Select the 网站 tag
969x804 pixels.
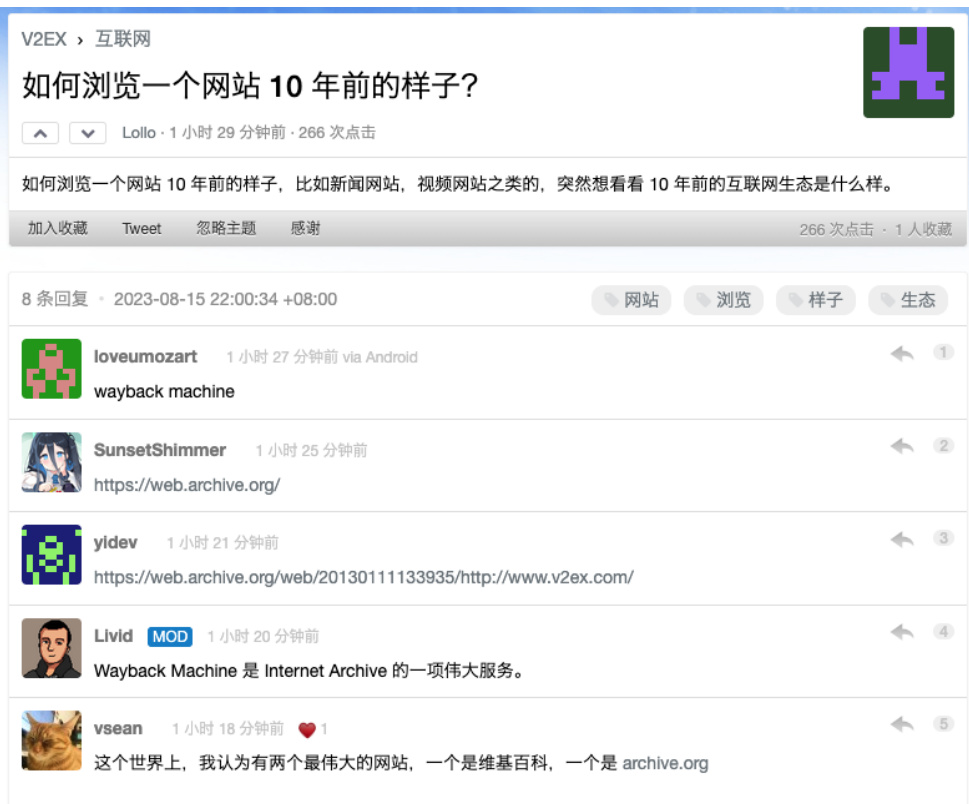point(631,300)
